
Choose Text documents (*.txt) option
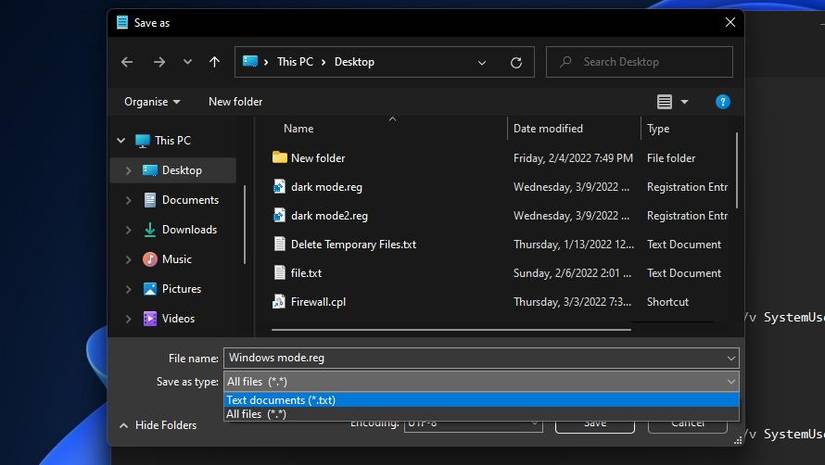pos(481,400)
